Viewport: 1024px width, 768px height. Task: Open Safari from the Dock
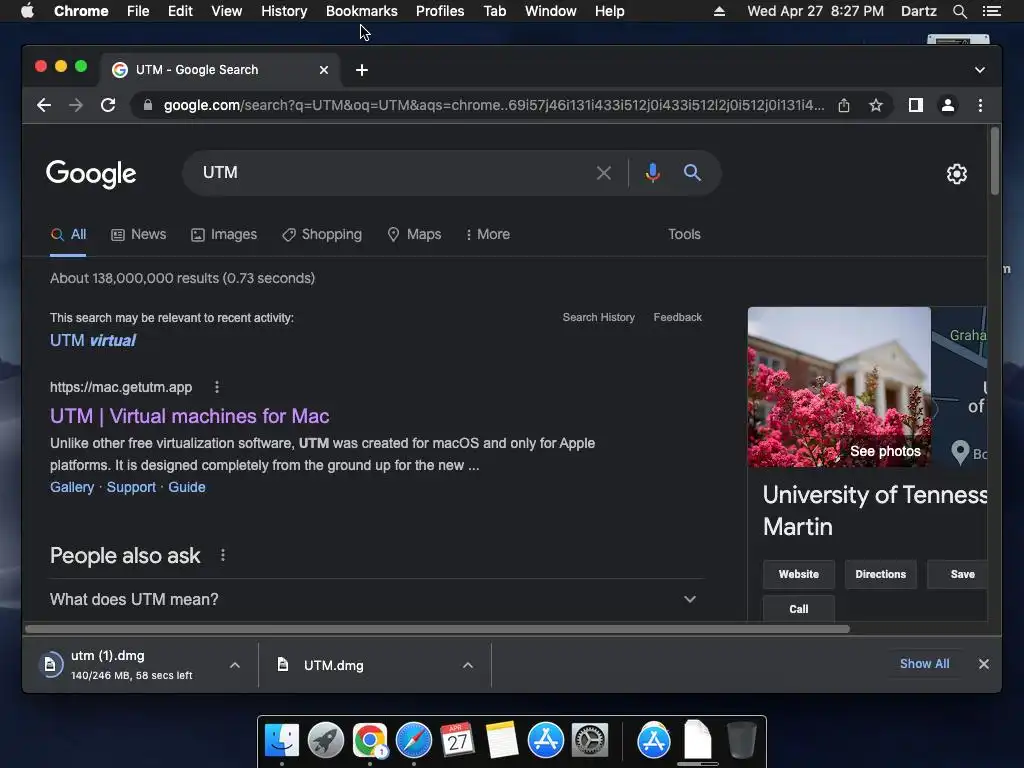click(x=413, y=741)
